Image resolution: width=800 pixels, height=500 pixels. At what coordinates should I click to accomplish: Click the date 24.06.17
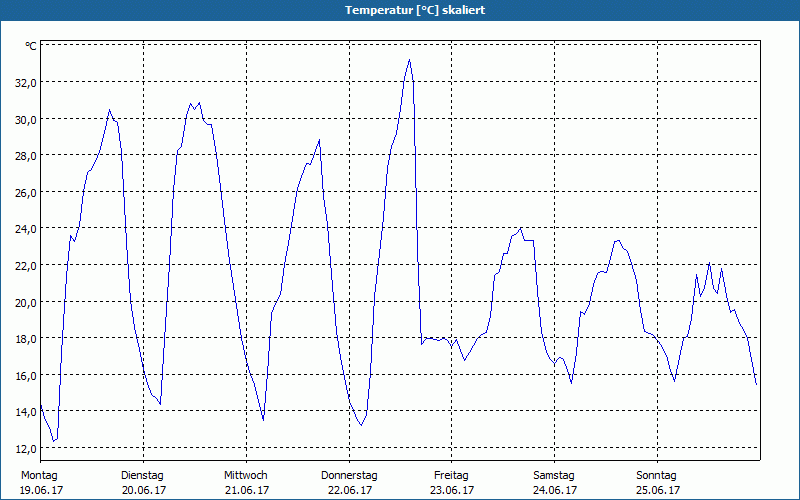[x=555, y=490]
